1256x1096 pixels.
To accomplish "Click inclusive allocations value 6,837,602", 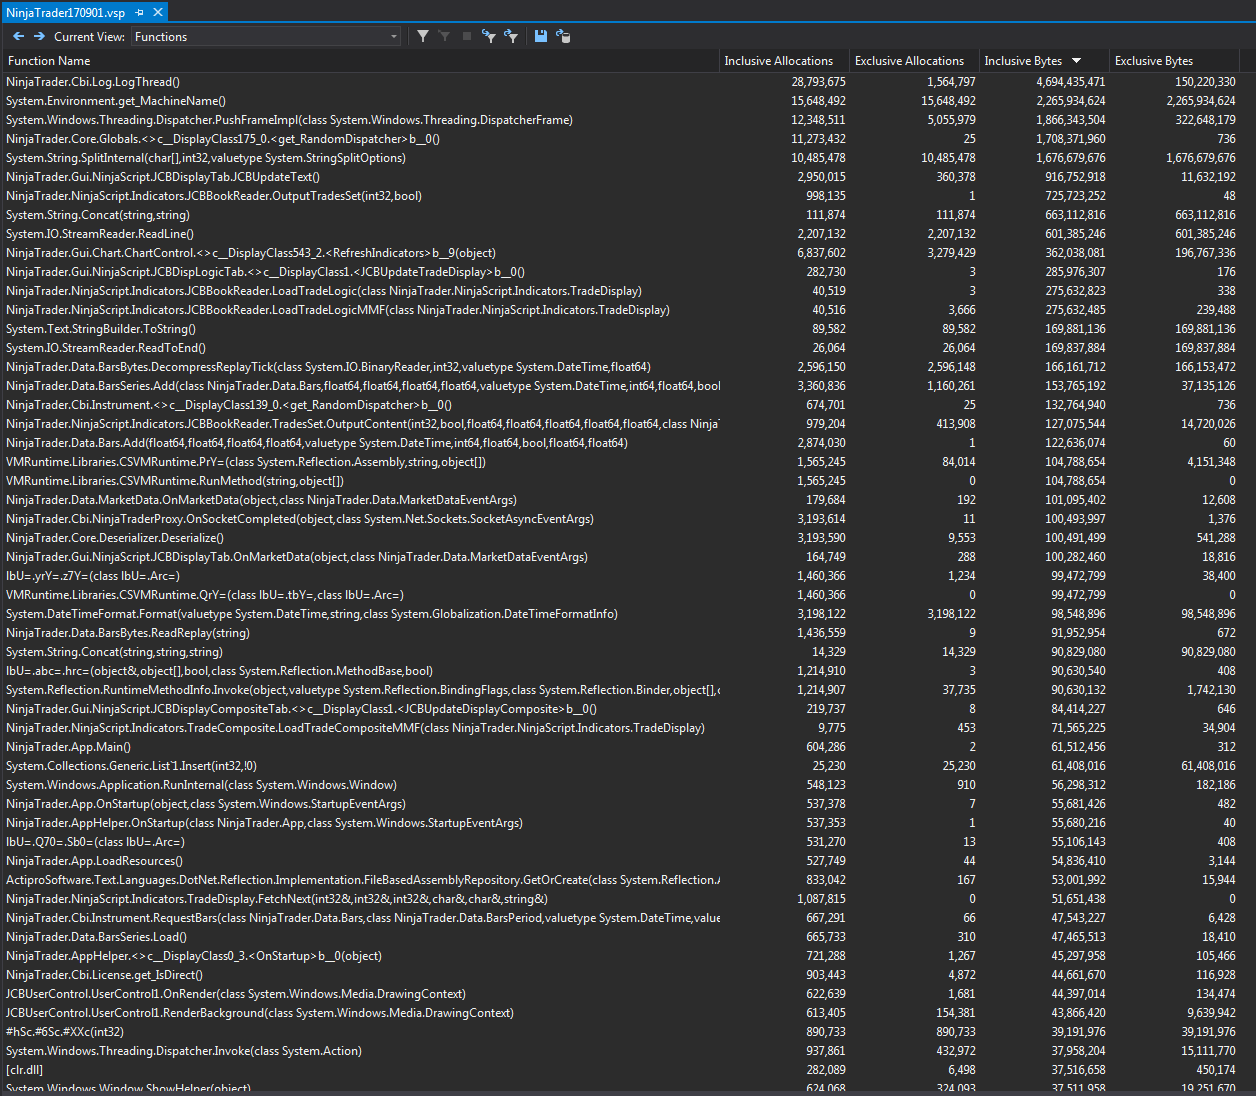I will 821,253.
